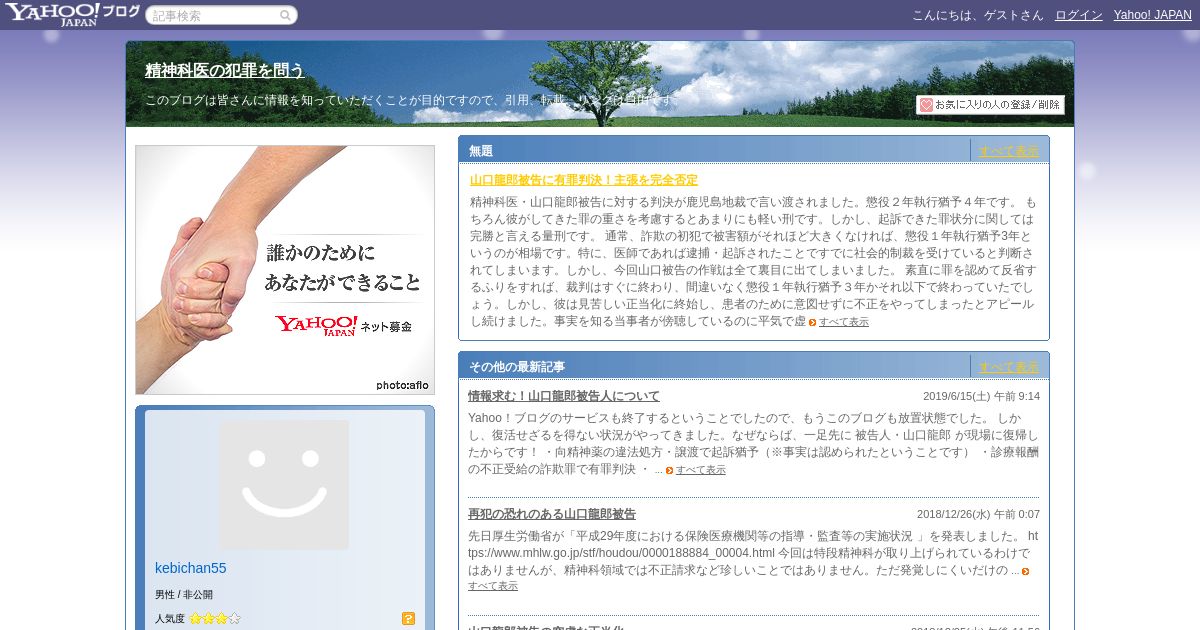Open the ログイン link
The image size is (1200, 630).
(1079, 15)
